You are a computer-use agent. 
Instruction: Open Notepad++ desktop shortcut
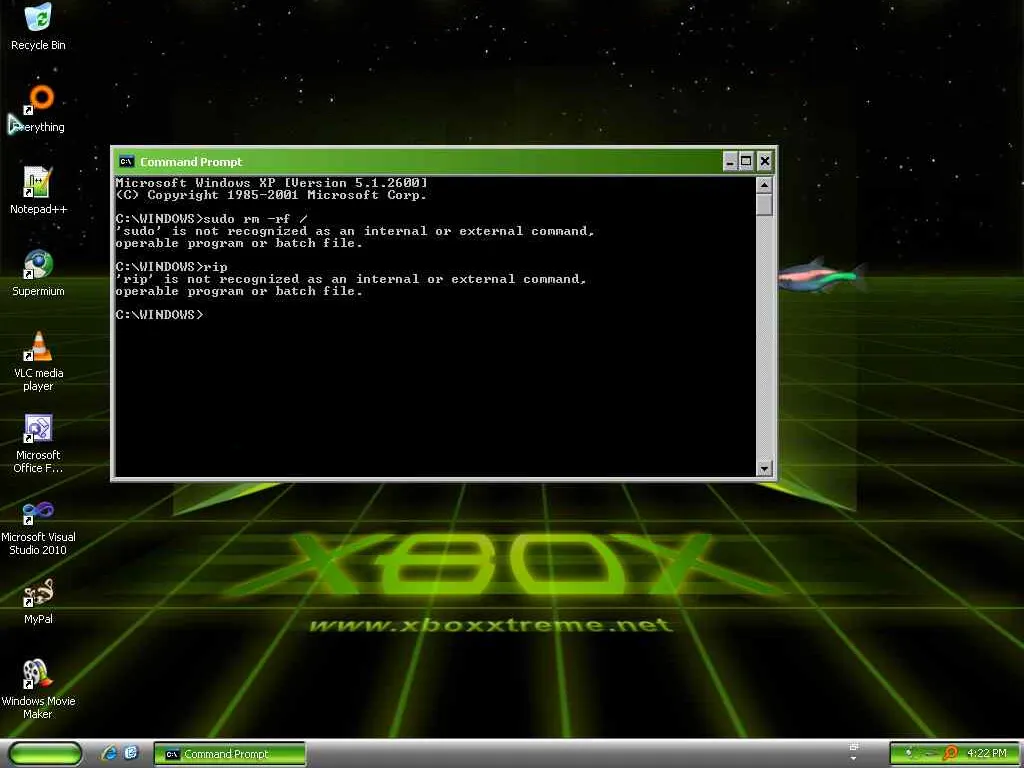click(38, 191)
